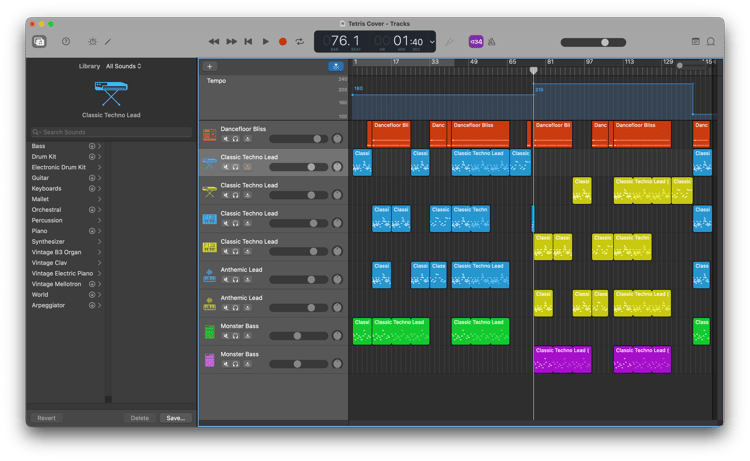Adjust purple Monster Bass volume slider
The width and height of the screenshot is (750, 461).
(x=298, y=364)
